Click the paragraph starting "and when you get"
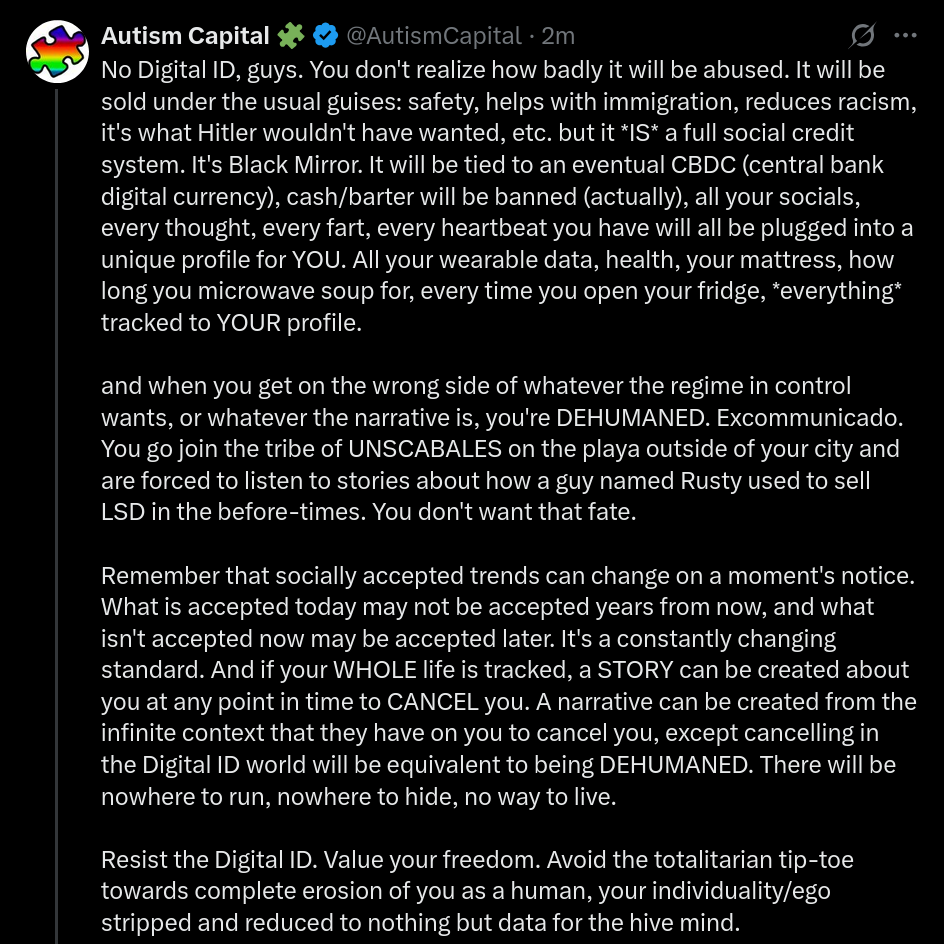Image resolution: width=944 pixels, height=944 pixels. click(500, 449)
